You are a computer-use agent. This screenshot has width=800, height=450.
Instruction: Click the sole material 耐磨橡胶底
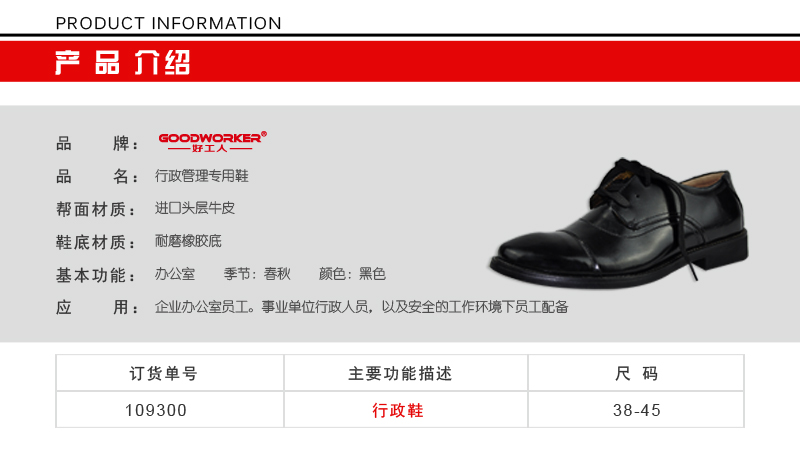point(188,241)
